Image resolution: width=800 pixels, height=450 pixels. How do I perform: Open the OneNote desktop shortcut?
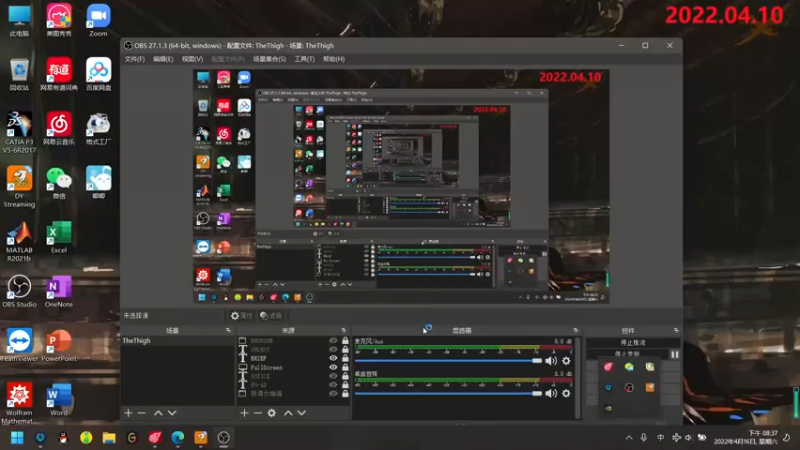click(59, 292)
